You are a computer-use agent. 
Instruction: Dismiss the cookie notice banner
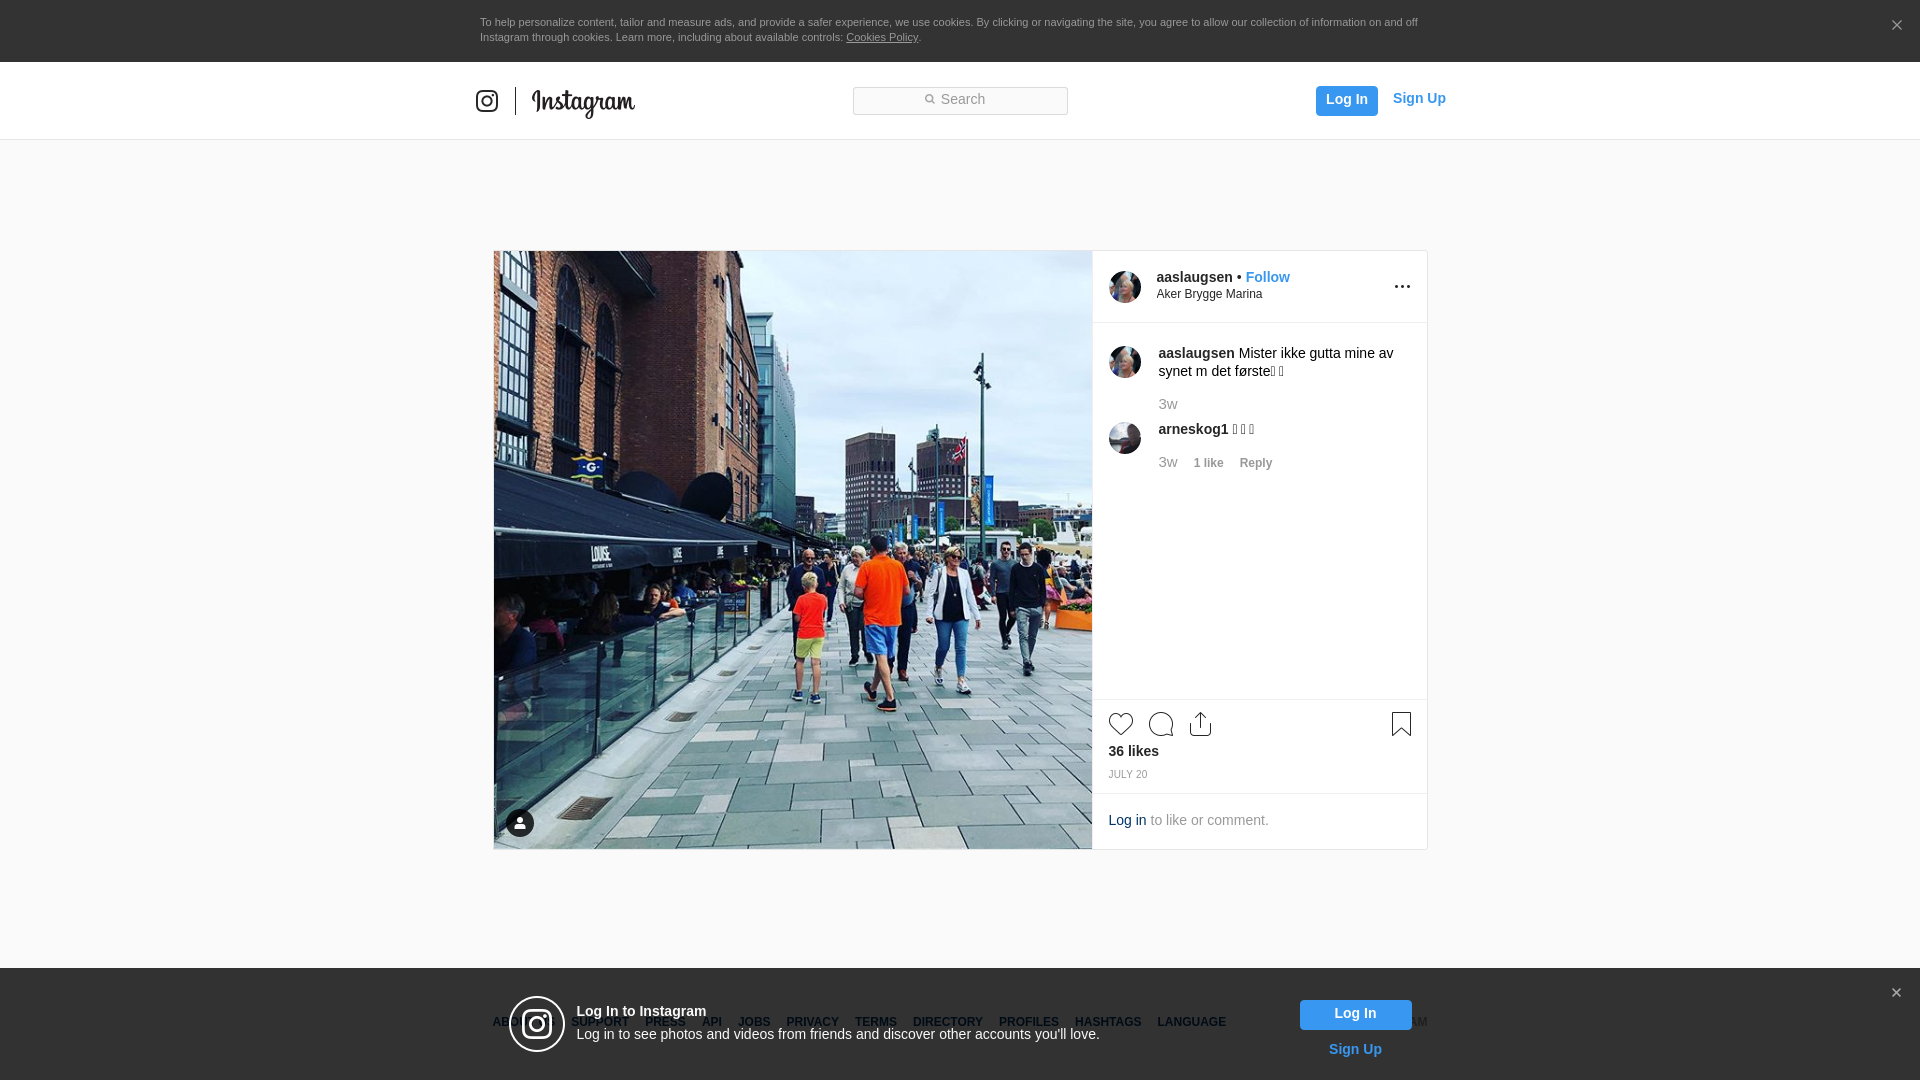(x=1896, y=26)
